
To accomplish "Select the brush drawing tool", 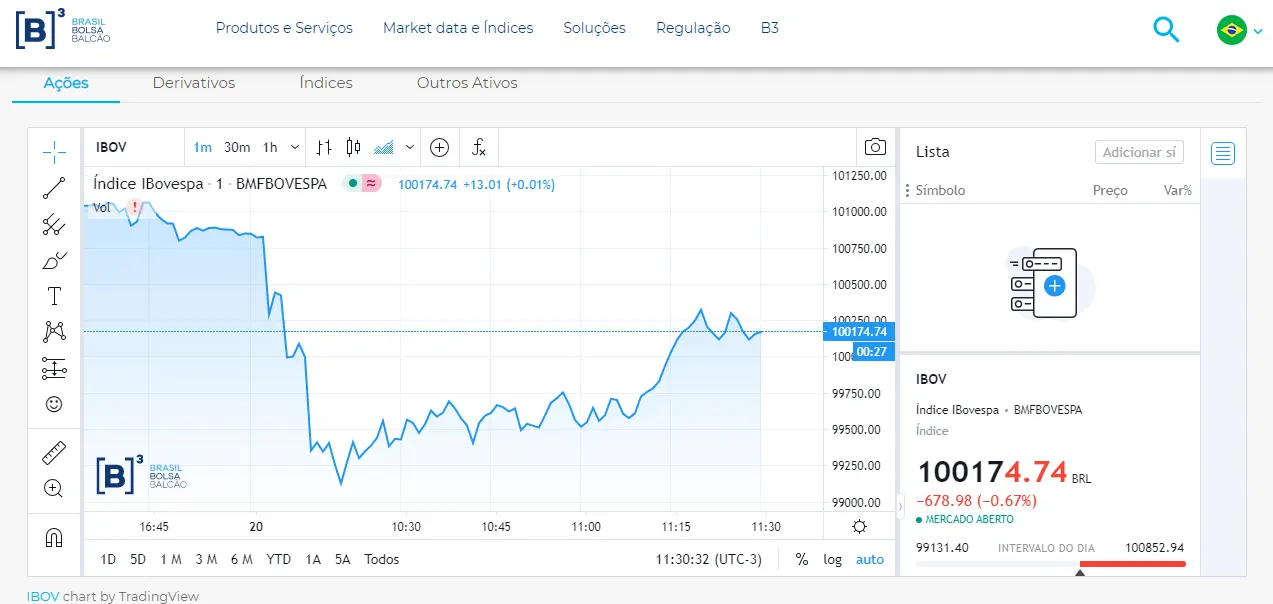I will [53, 260].
